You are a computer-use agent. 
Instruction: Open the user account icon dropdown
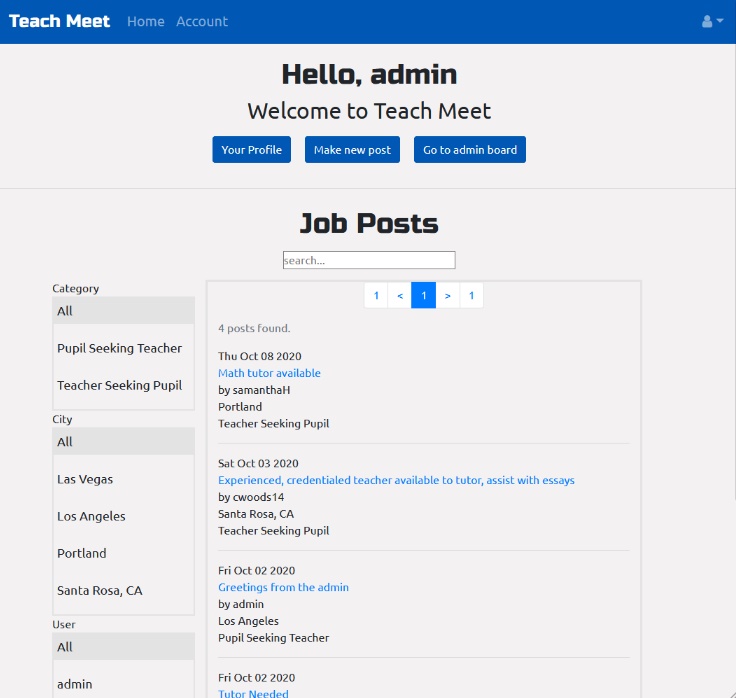712,21
